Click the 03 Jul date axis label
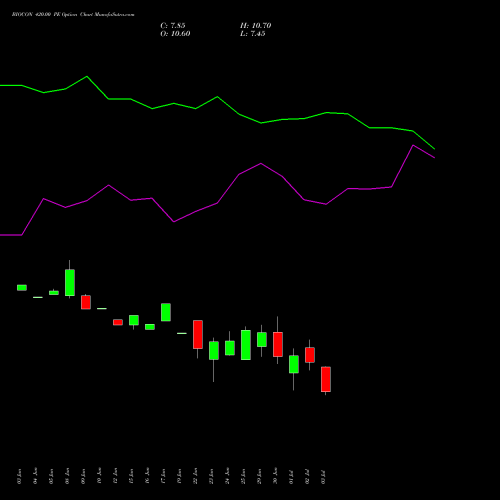 (x=324, y=477)
